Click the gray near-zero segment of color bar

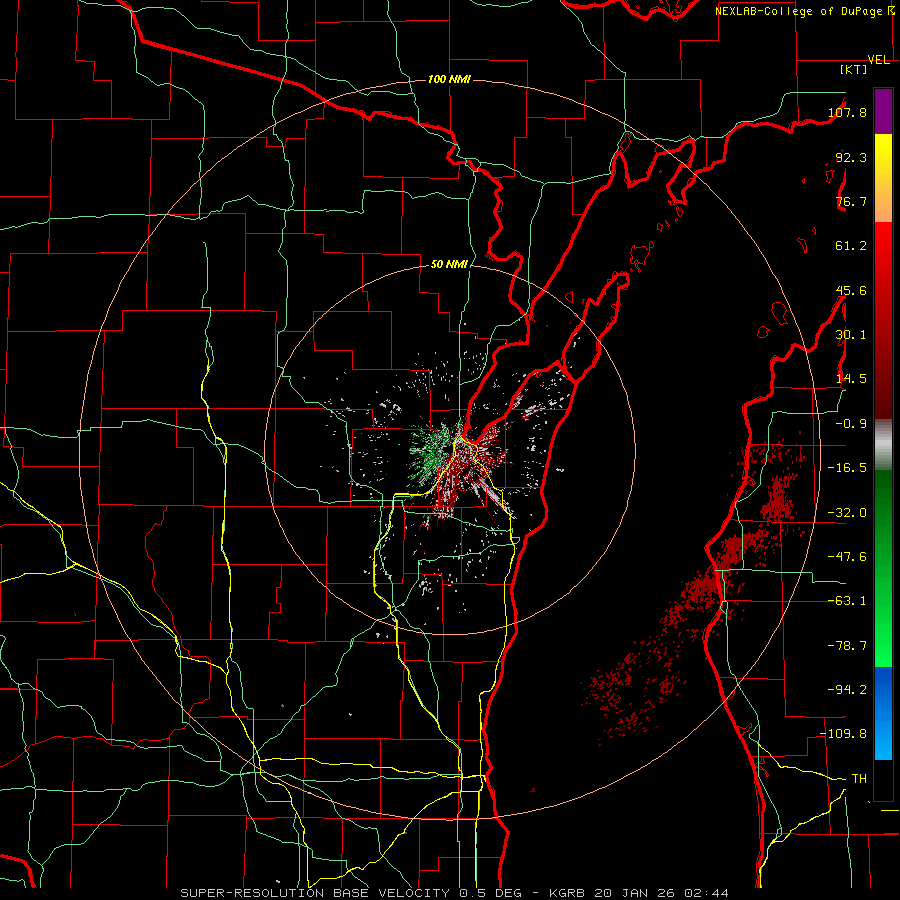(x=883, y=445)
